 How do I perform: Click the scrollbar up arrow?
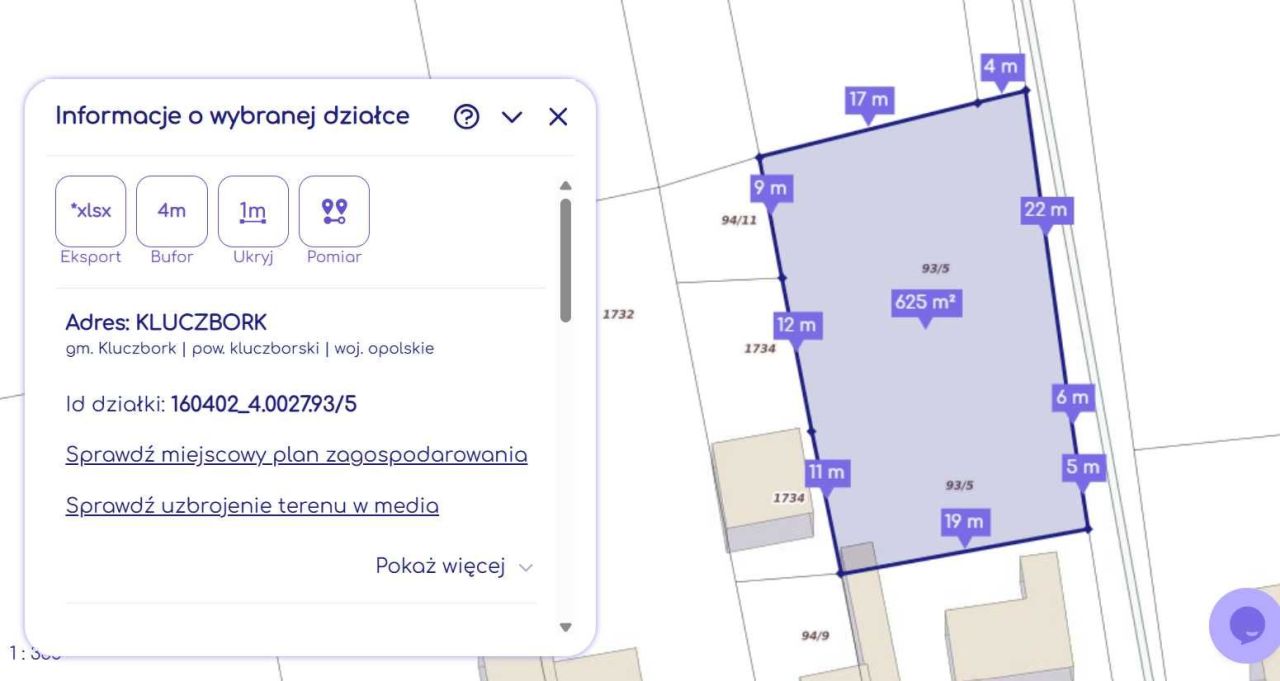point(566,184)
